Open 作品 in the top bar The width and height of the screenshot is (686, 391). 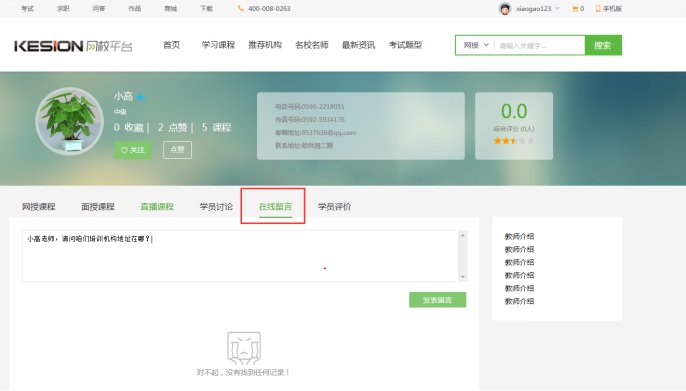pyautogui.click(x=135, y=8)
